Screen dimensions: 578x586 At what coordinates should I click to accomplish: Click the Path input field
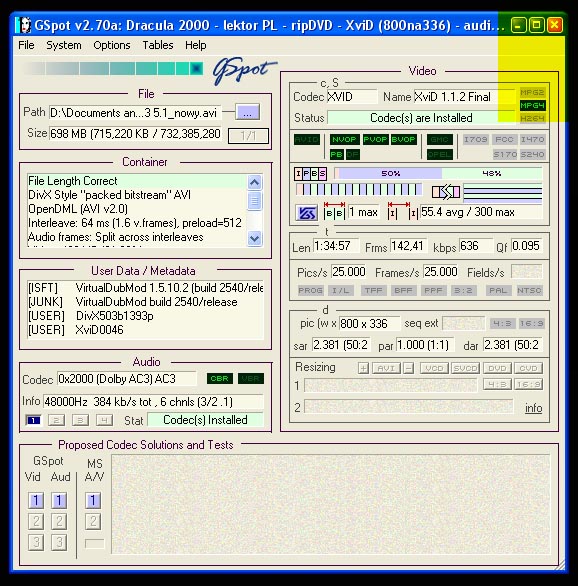135,113
